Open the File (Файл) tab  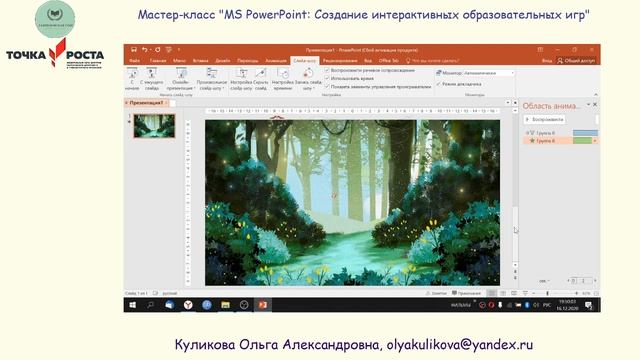click(134, 60)
